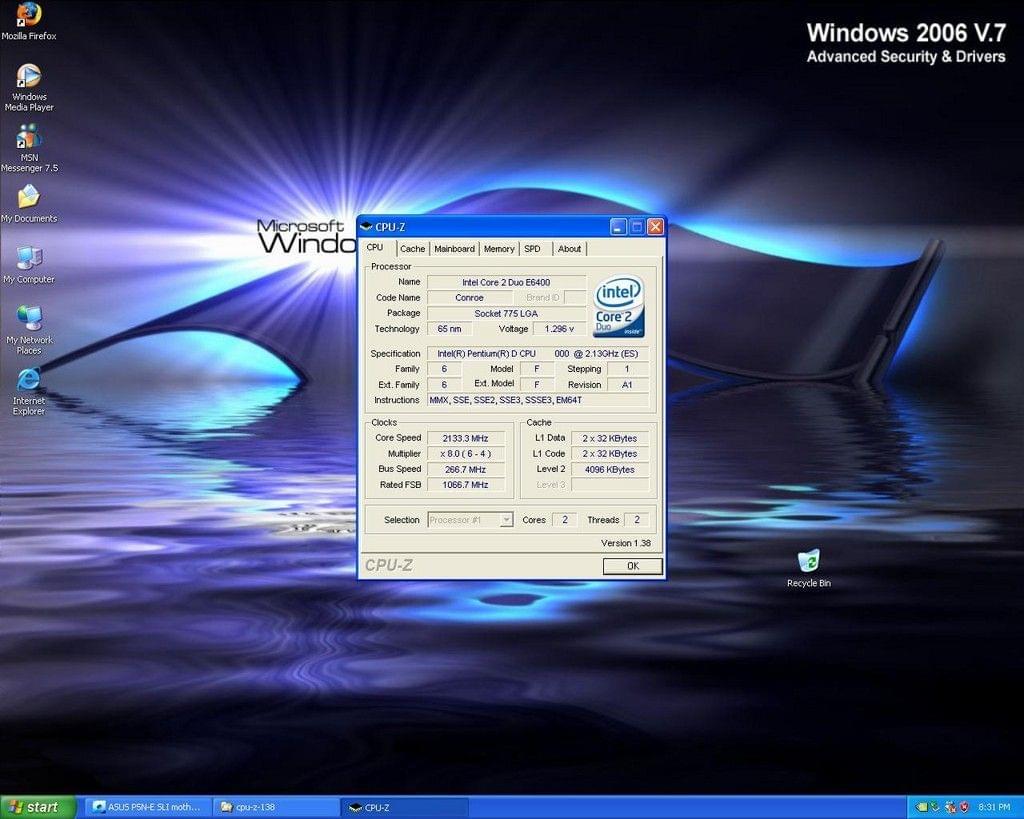Click the 1.296 v voltage value
This screenshot has width=1024, height=819.
click(559, 329)
